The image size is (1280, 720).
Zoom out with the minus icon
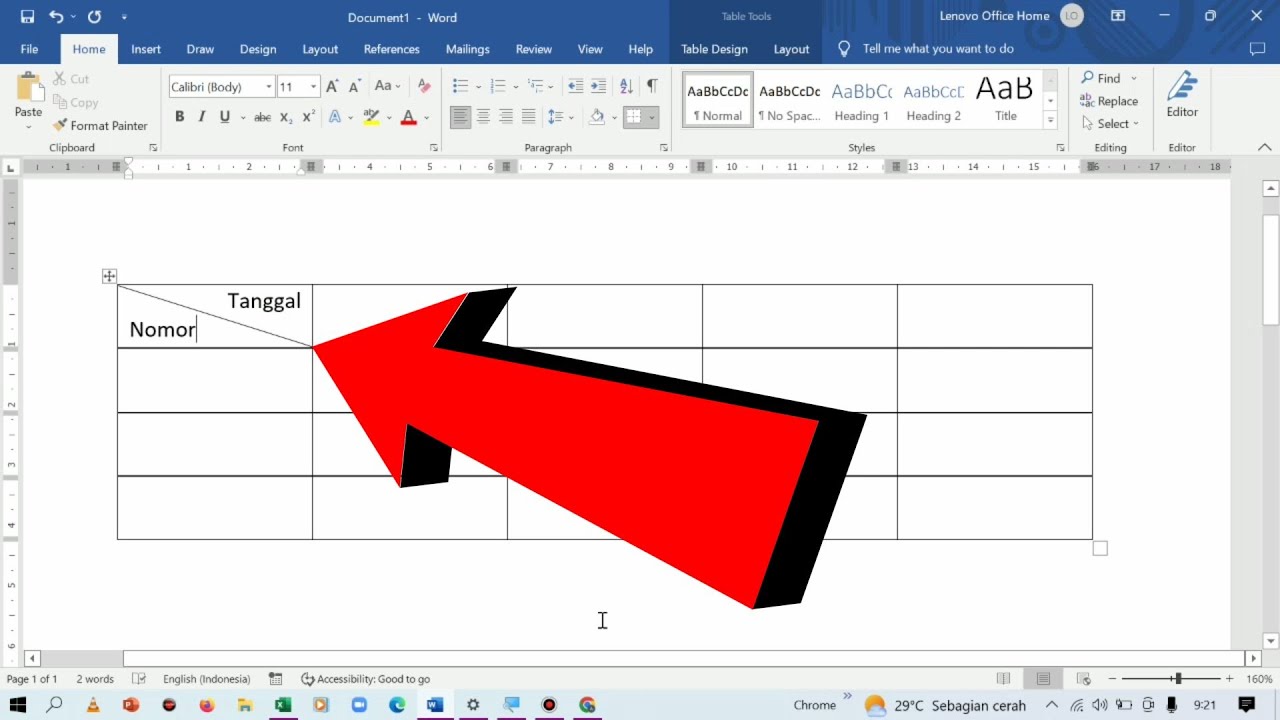1112,679
